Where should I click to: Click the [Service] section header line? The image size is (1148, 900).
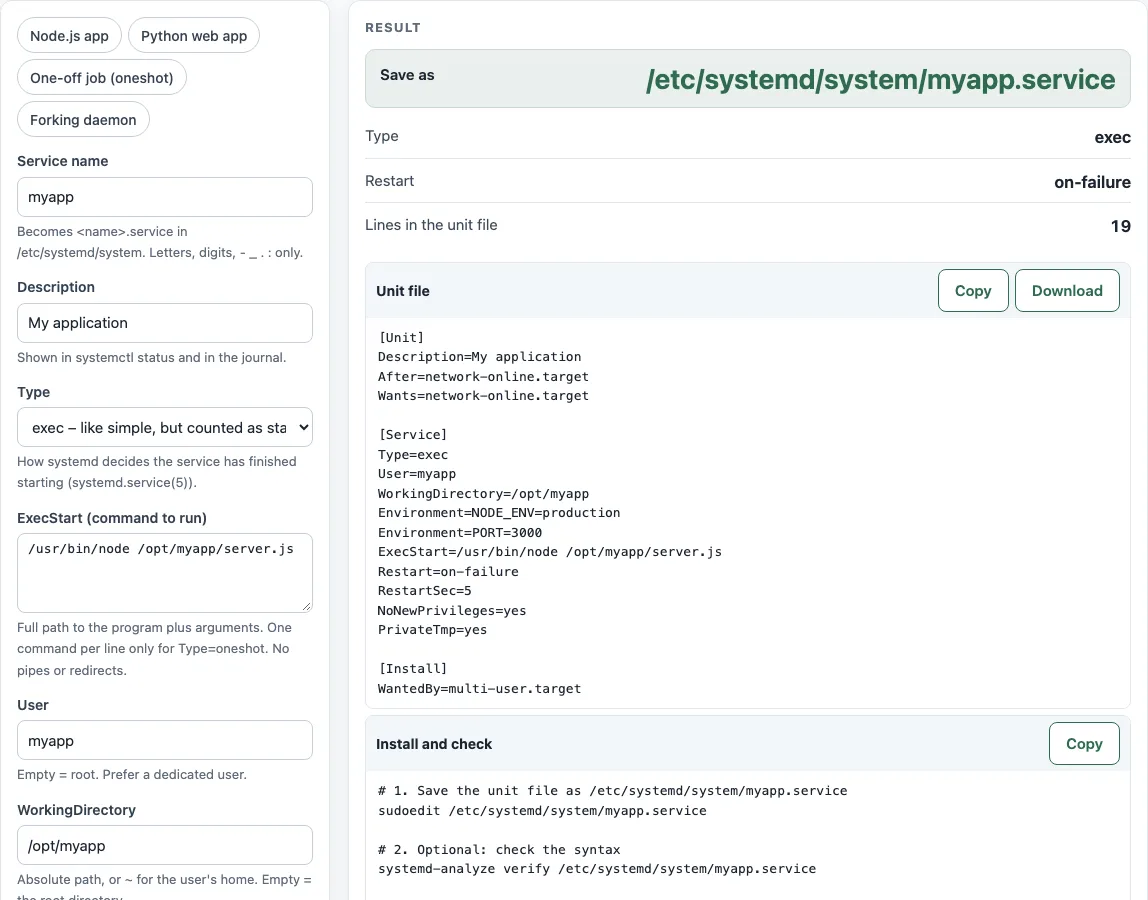[413, 434]
